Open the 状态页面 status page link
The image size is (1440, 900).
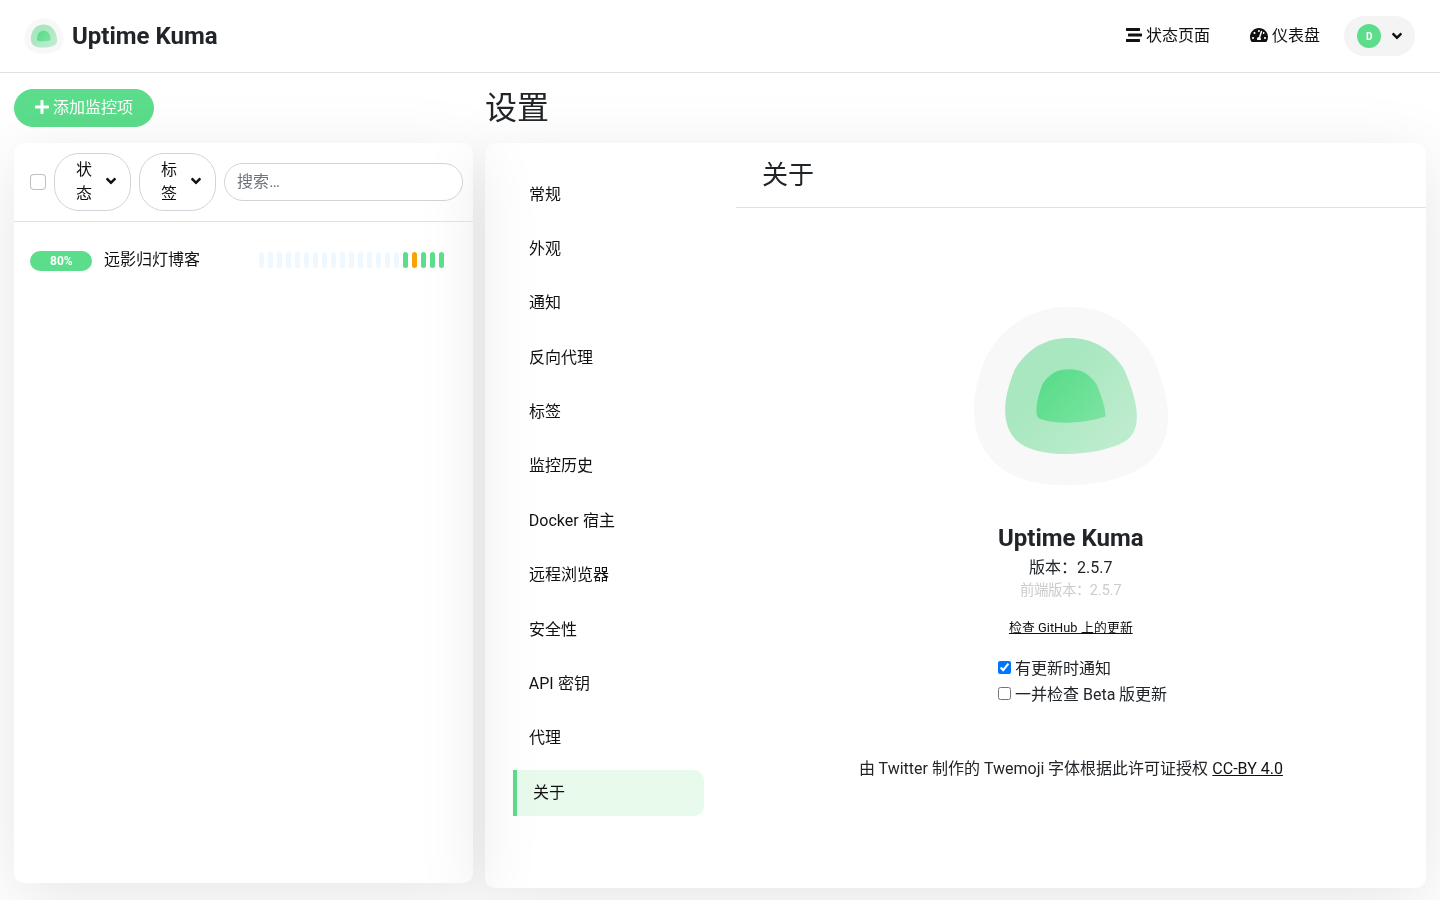1167,36
